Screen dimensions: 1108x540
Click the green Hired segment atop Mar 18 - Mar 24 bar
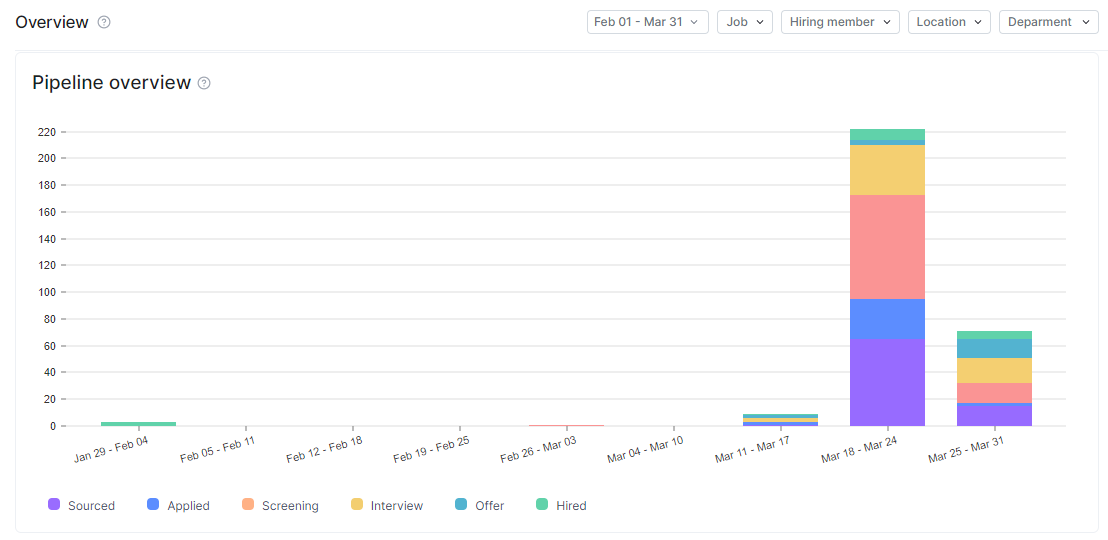pos(888,134)
